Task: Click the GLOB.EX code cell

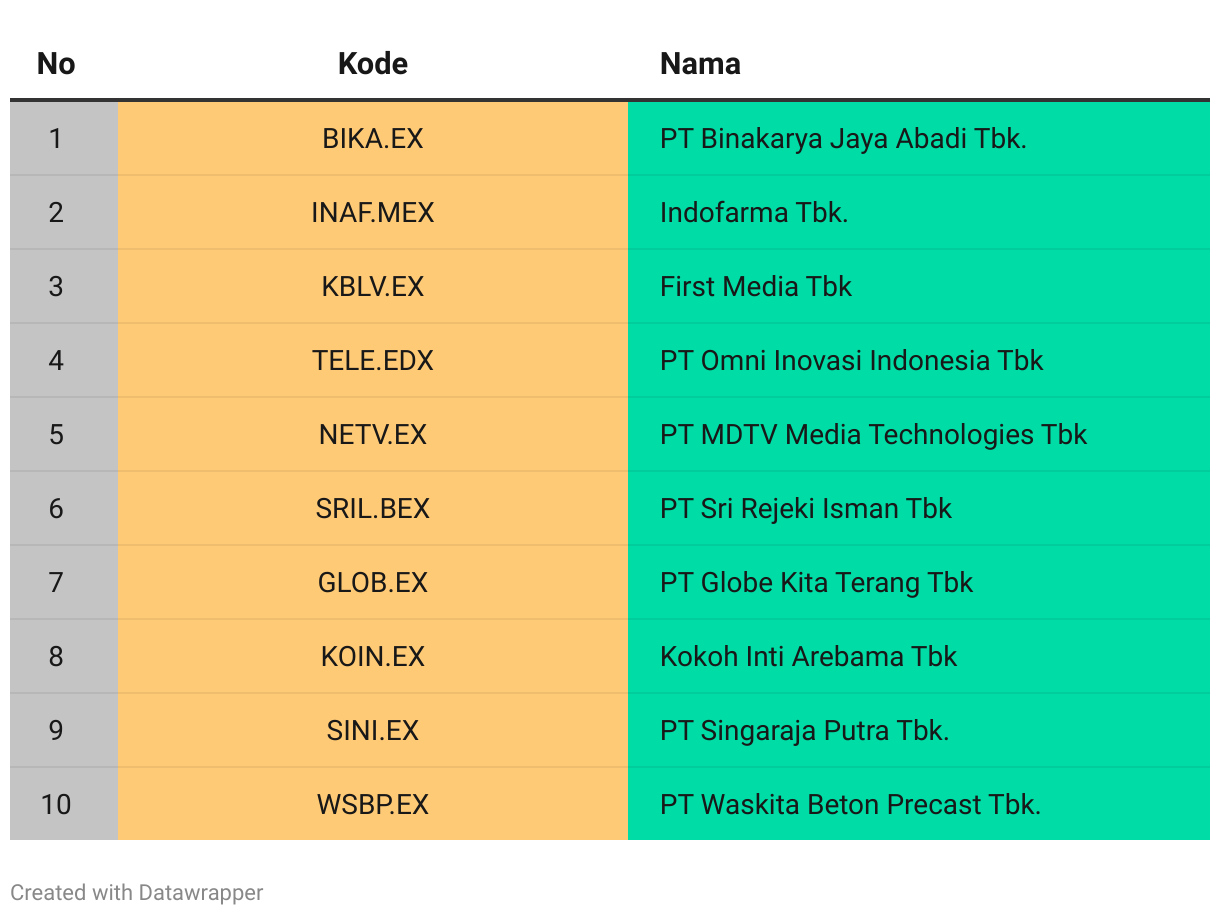Action: click(x=373, y=582)
